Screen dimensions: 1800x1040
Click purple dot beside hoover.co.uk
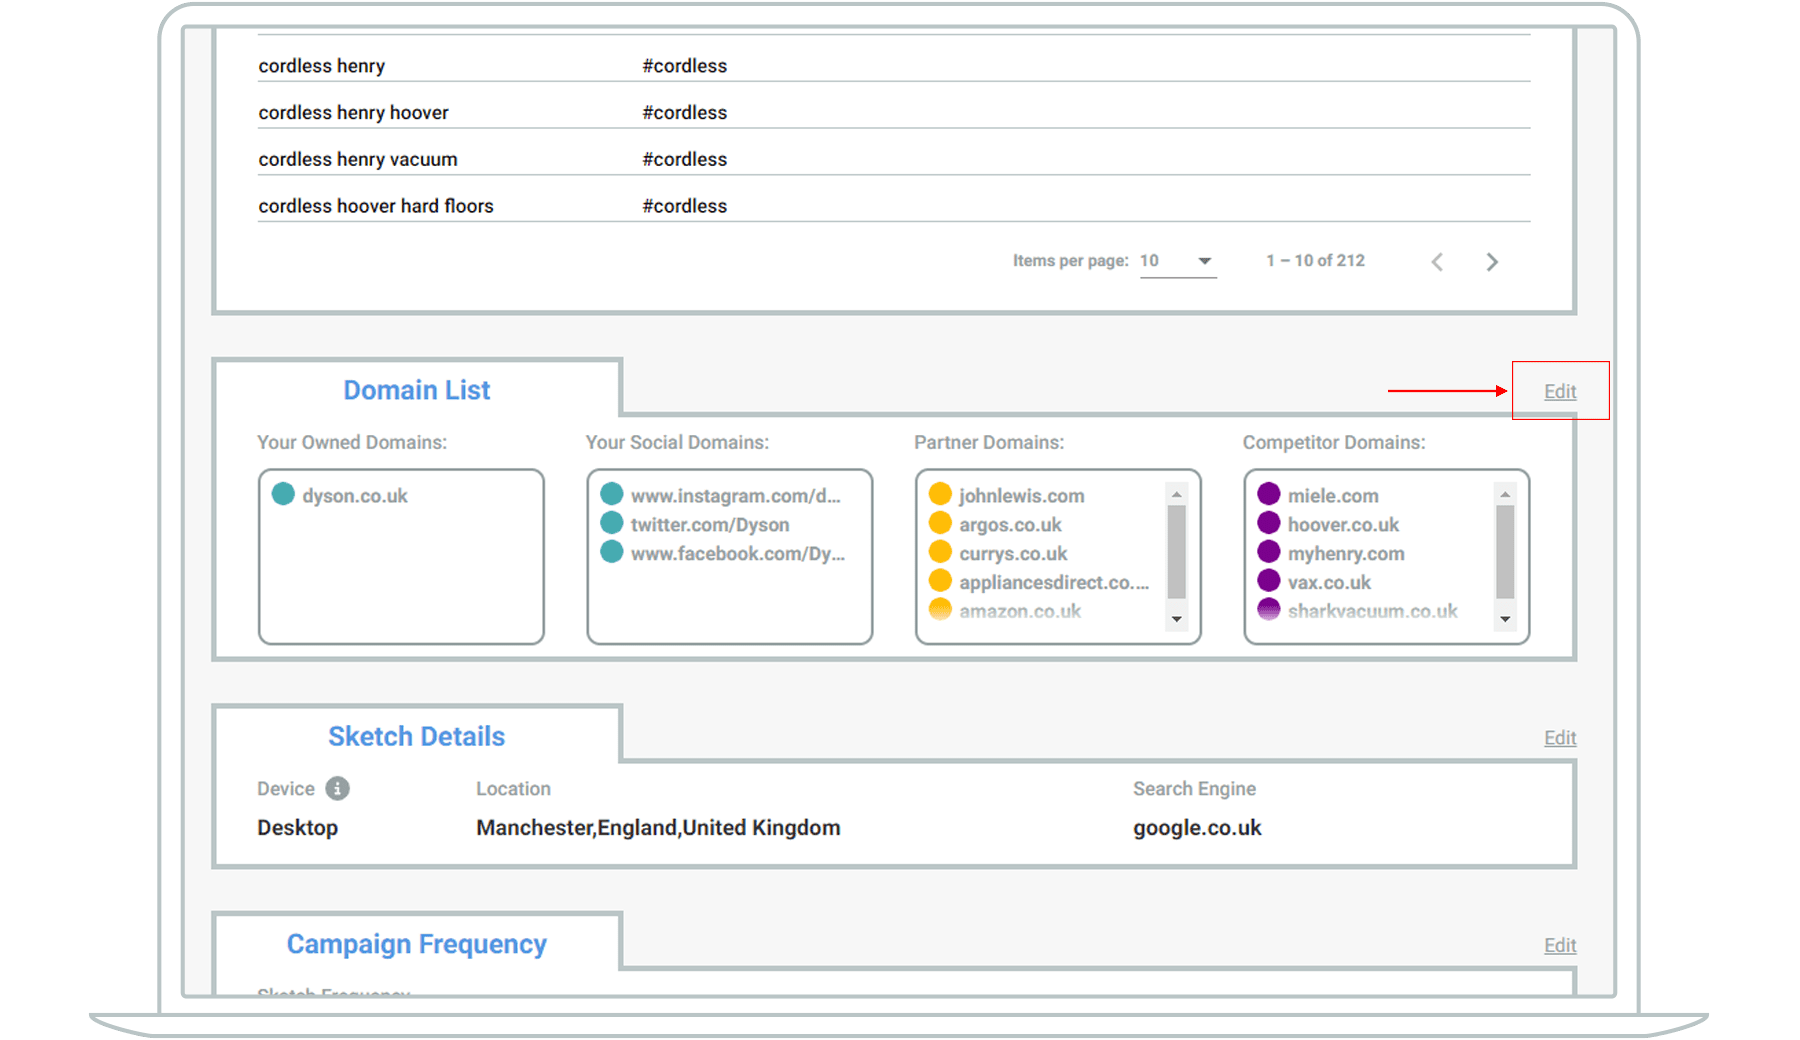pos(1269,523)
